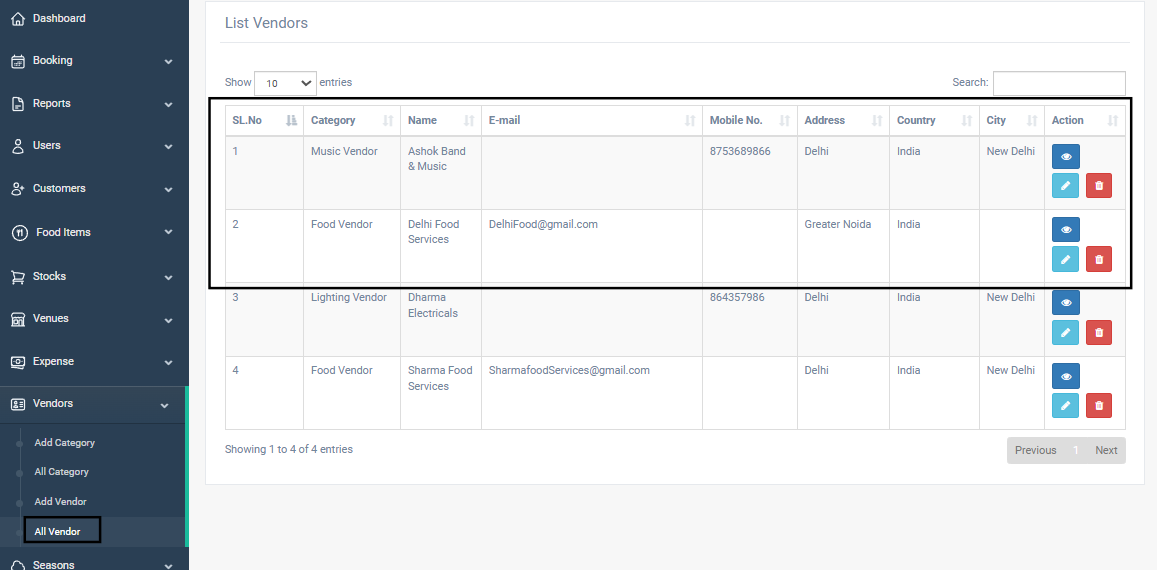
Task: Expand the Expense menu chevron
Action: (168, 363)
